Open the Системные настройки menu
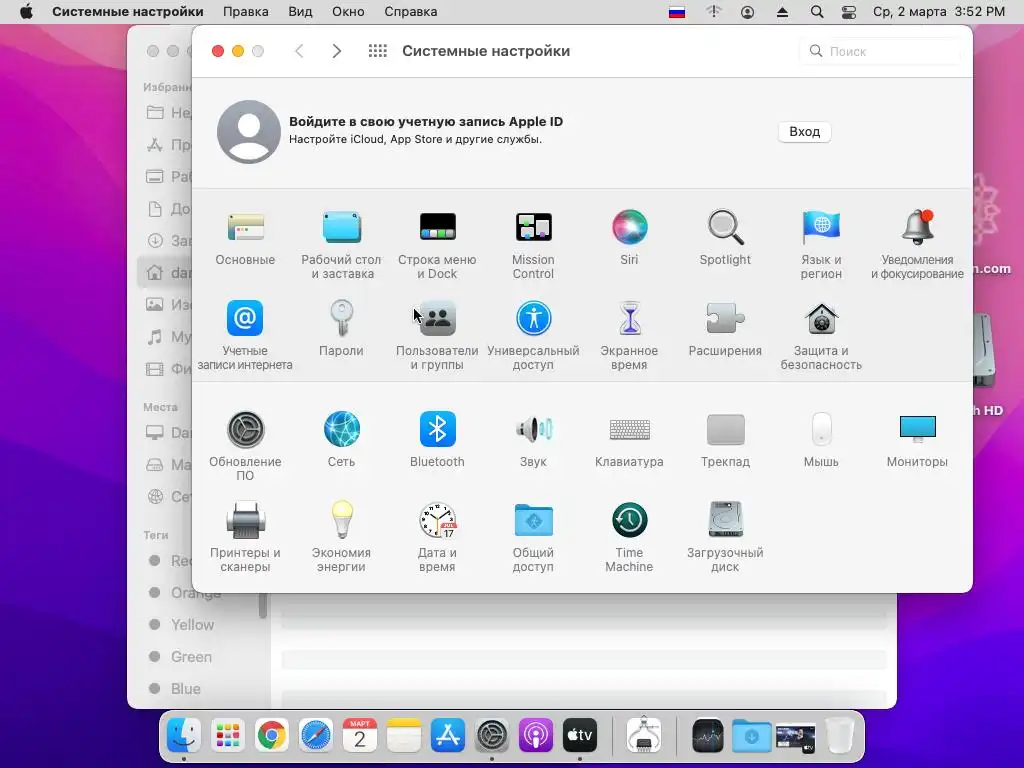 point(128,12)
